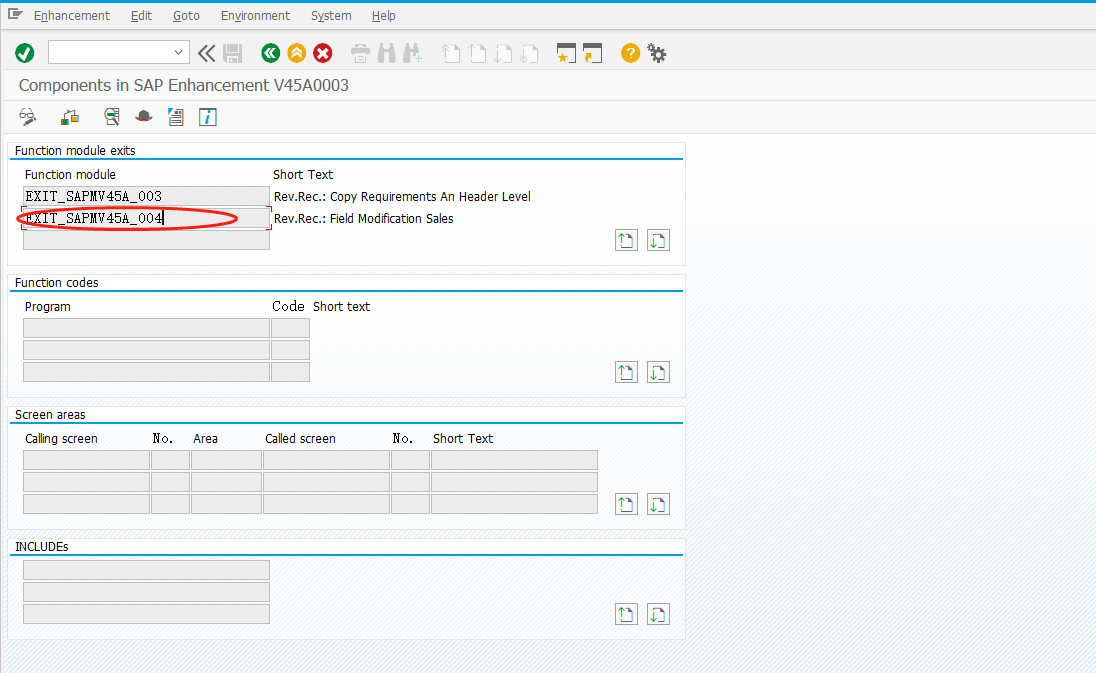1096x673 pixels.
Task: Toggle Display/Change glasses-pencil icon
Action: [x=28, y=117]
